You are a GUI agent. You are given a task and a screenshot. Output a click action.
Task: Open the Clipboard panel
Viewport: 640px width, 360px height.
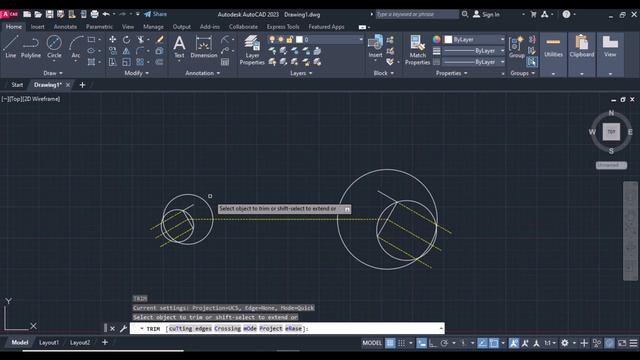point(582,54)
